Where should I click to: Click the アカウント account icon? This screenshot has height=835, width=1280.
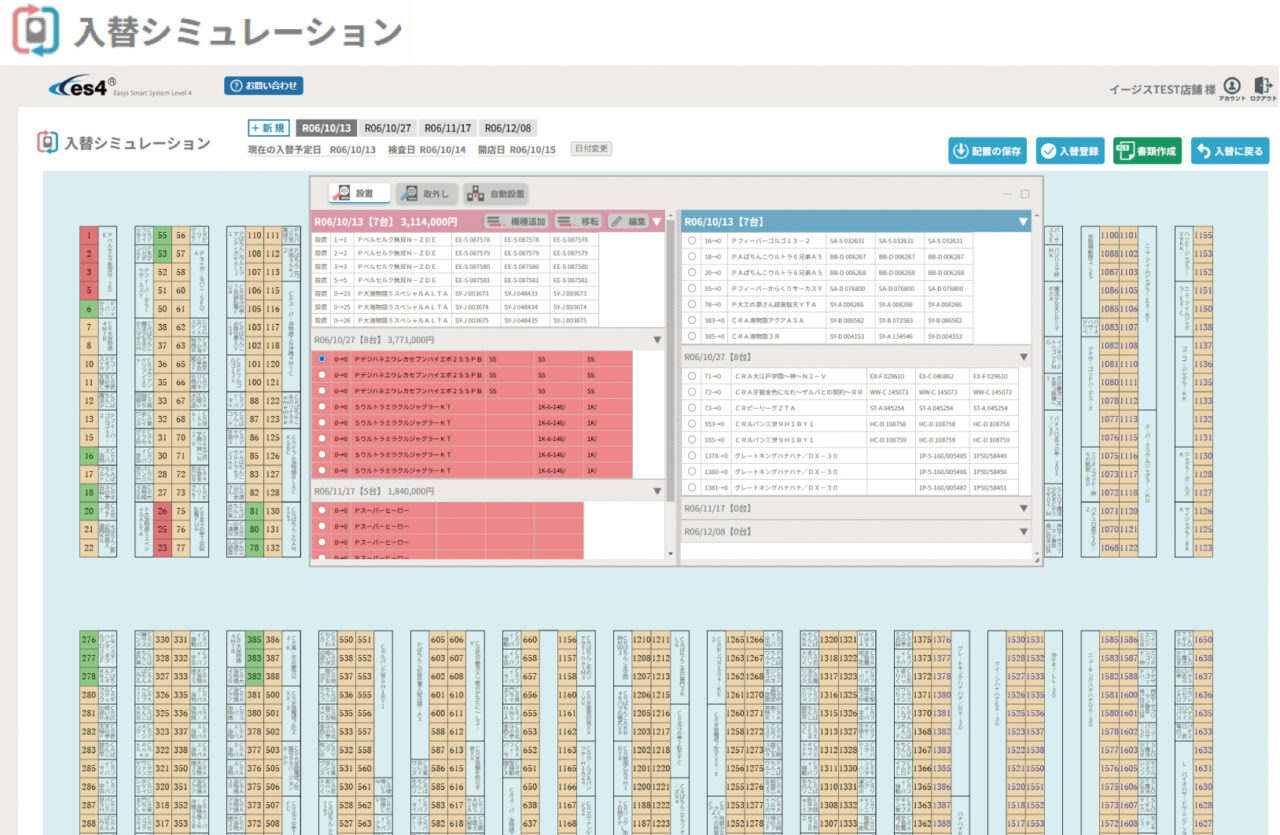click(1231, 87)
